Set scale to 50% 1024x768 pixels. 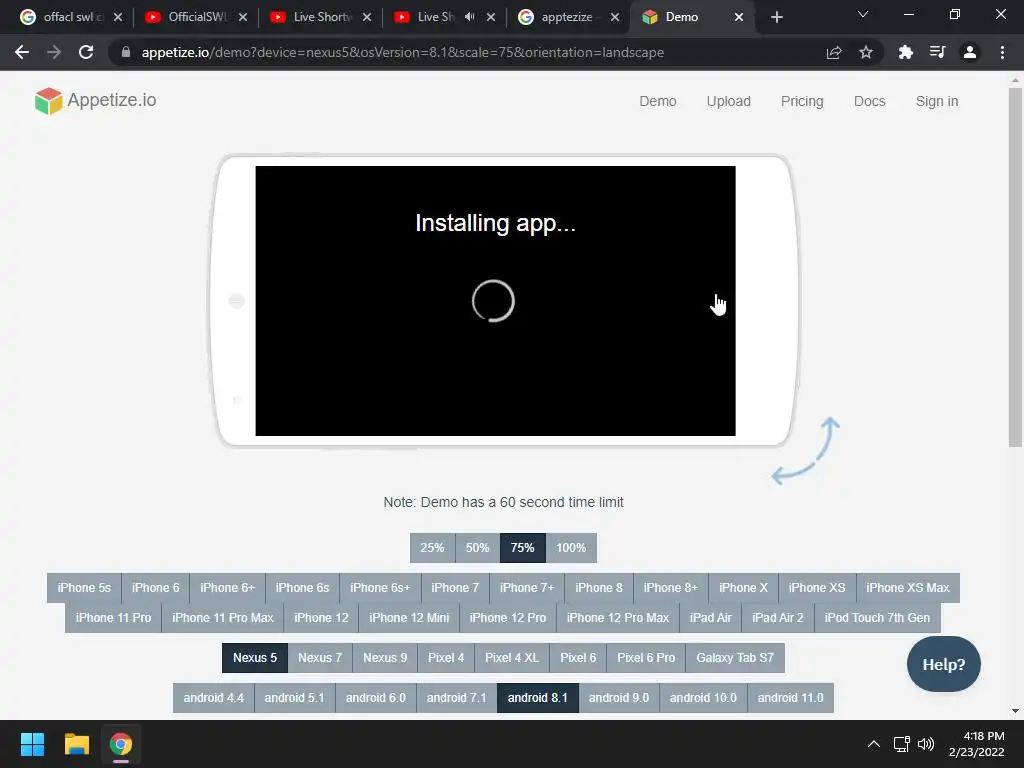[477, 548]
